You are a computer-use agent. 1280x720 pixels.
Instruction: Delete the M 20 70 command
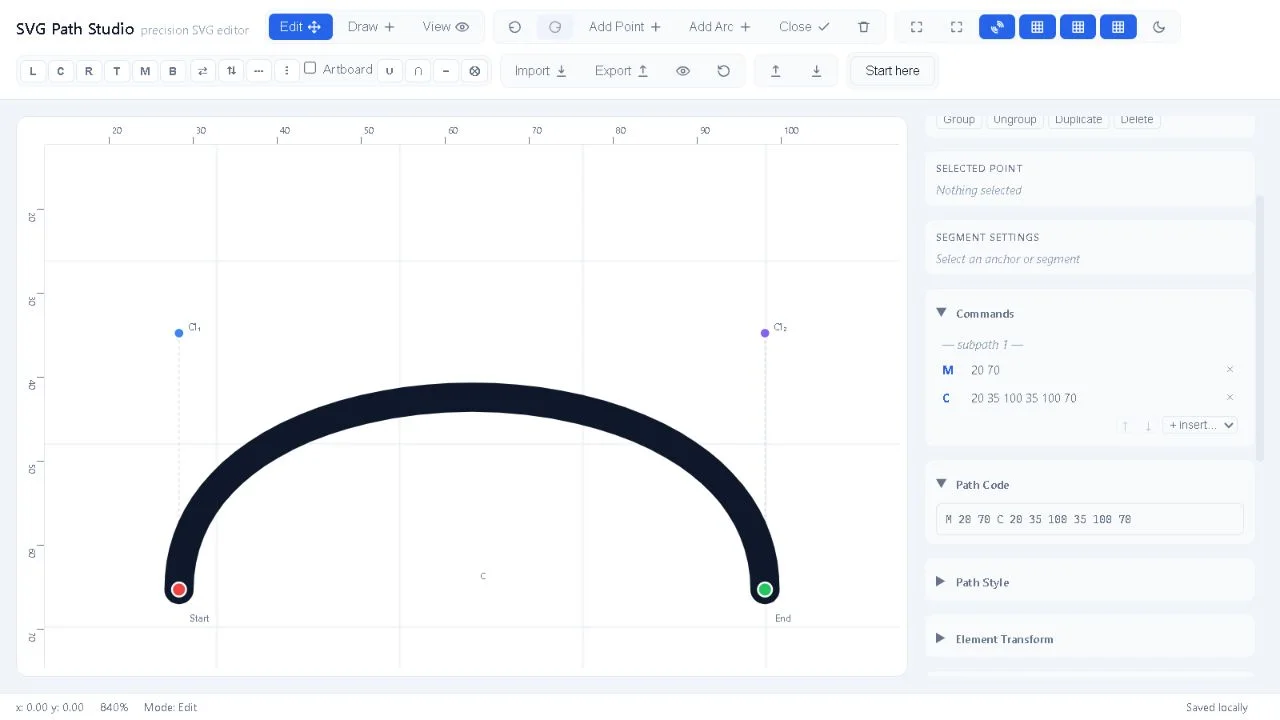click(x=1230, y=370)
